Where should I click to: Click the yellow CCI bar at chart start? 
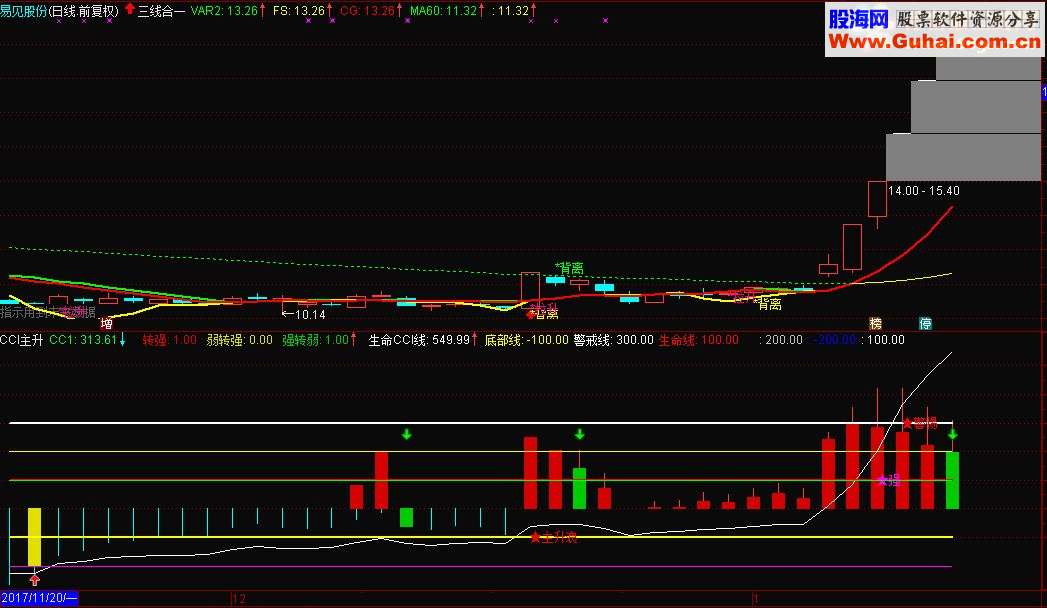pyautogui.click(x=34, y=537)
